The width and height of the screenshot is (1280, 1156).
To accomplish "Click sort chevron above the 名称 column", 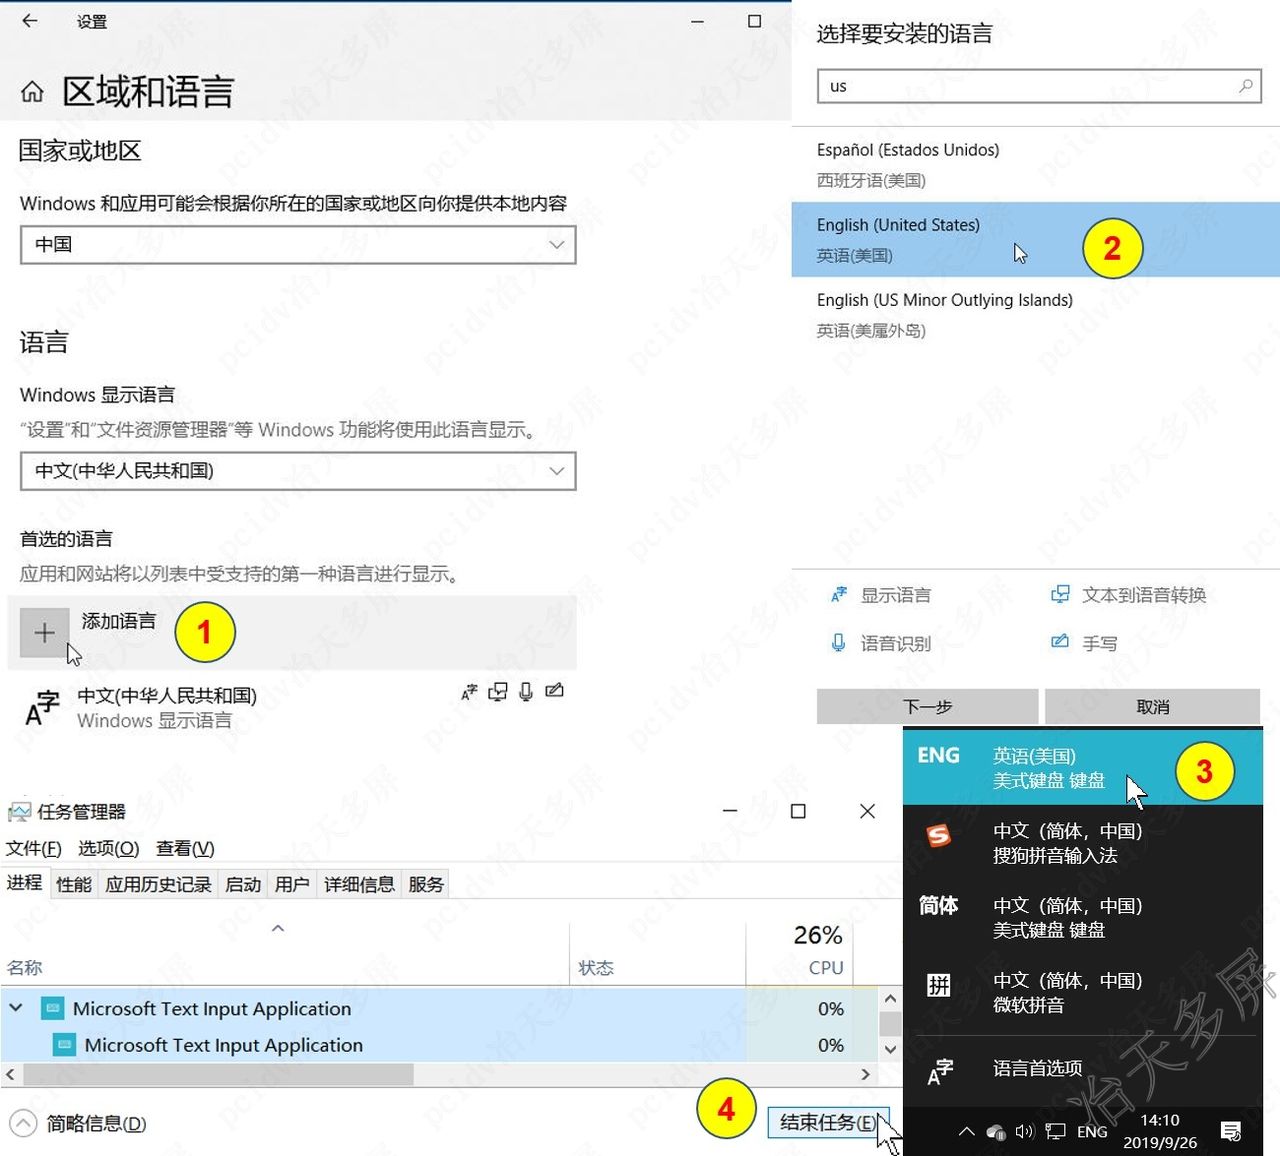I will (278, 929).
